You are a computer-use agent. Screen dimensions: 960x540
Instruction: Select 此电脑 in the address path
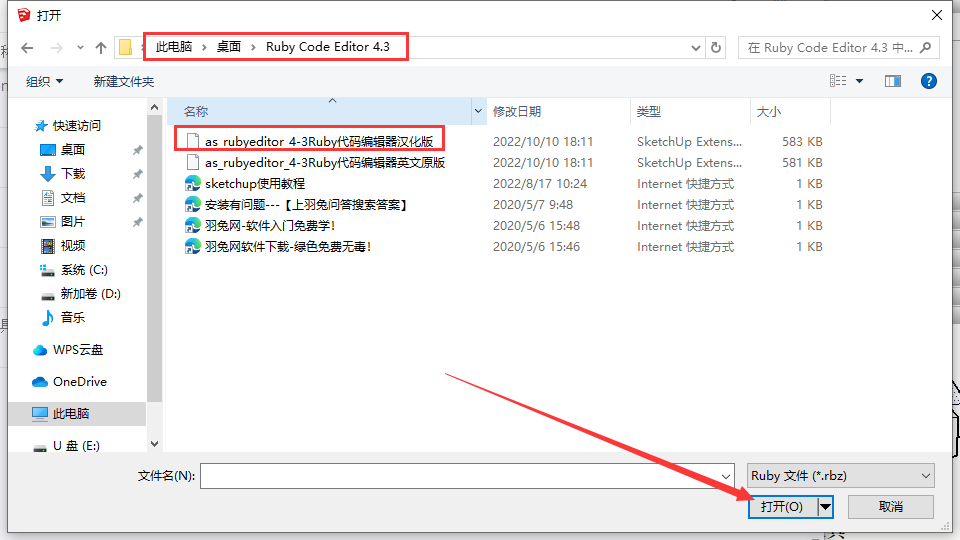click(173, 47)
